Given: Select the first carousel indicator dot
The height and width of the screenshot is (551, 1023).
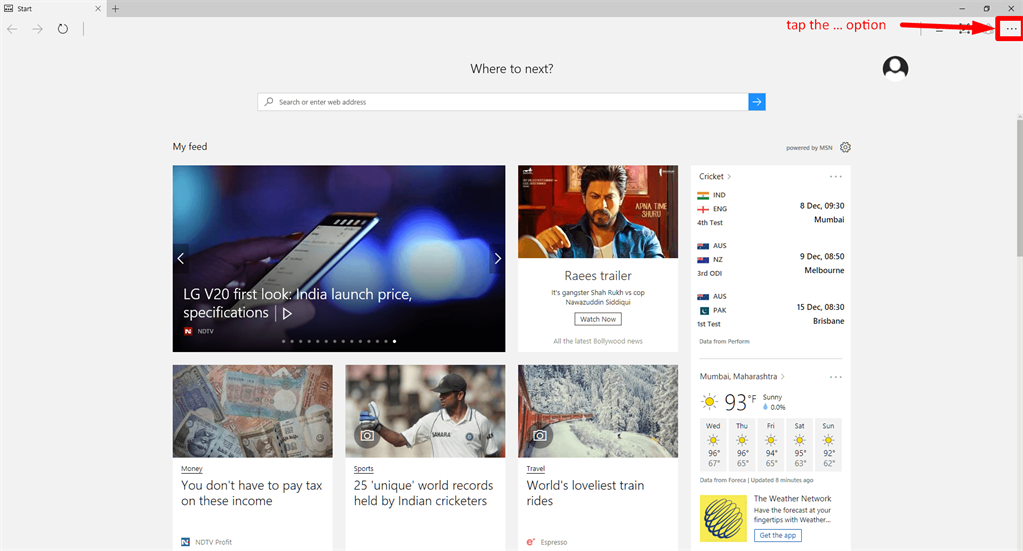Looking at the screenshot, I should click(283, 341).
